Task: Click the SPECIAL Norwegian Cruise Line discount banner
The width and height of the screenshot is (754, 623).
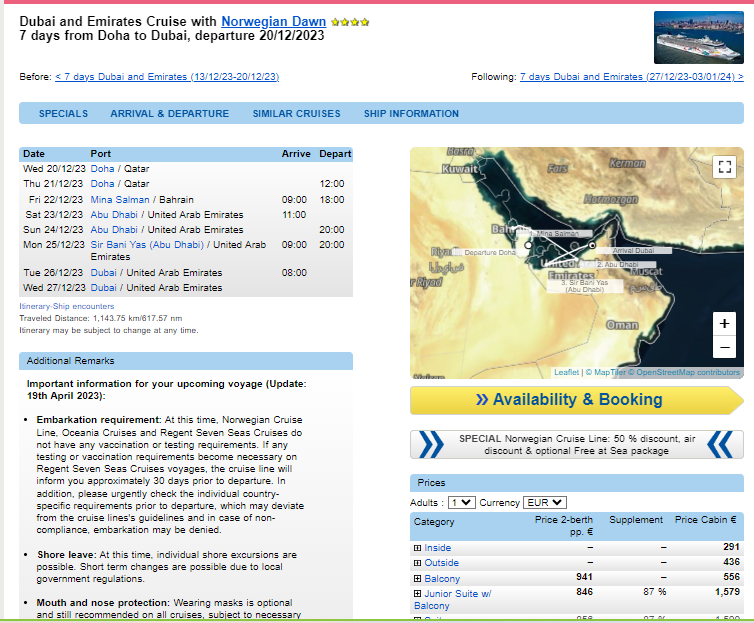Action: (x=577, y=445)
